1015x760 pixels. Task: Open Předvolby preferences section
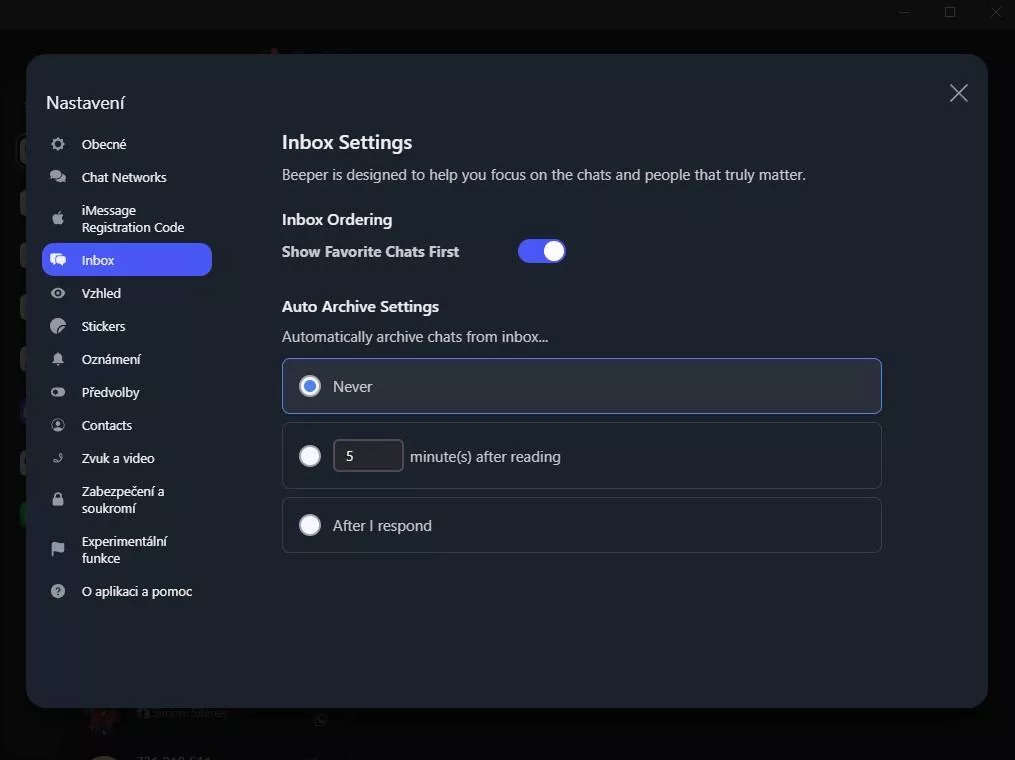click(127, 392)
